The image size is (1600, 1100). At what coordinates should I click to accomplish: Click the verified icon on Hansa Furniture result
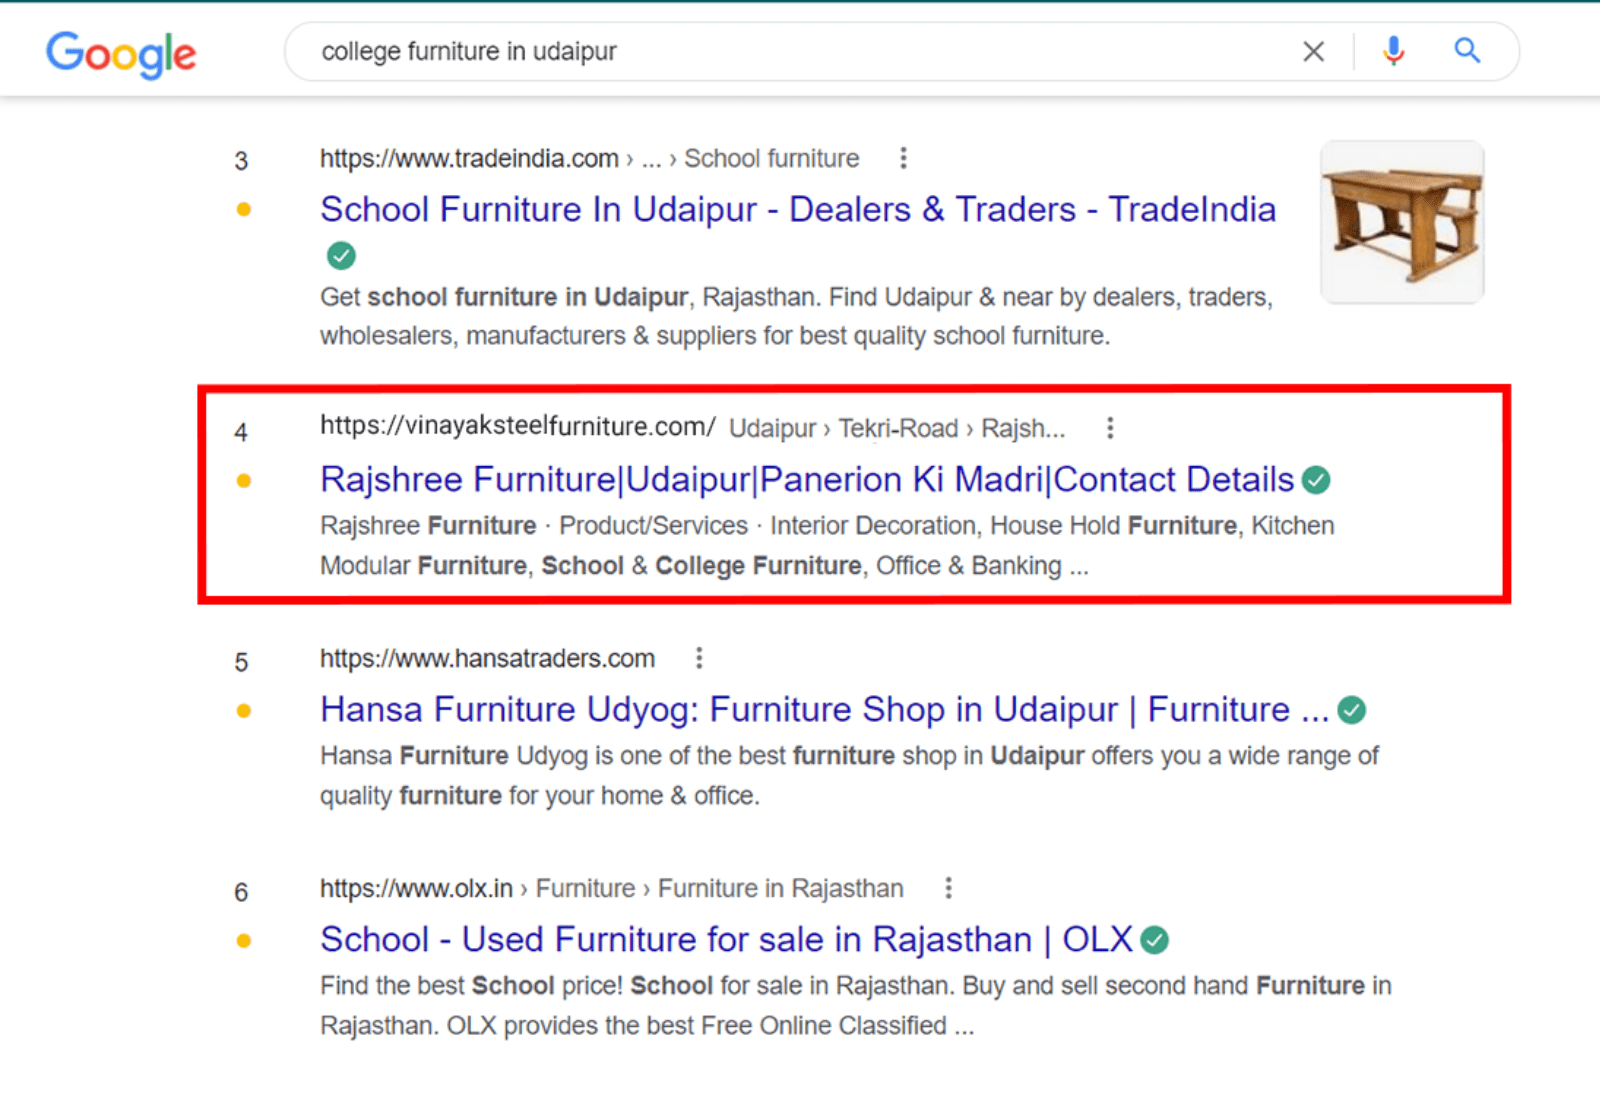pyautogui.click(x=1352, y=709)
